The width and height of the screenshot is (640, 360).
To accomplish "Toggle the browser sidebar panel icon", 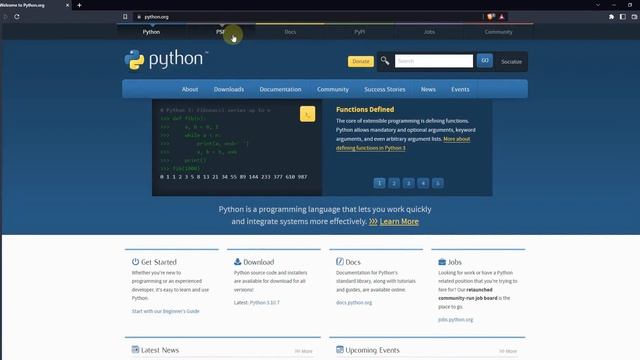I will tap(622, 17).
